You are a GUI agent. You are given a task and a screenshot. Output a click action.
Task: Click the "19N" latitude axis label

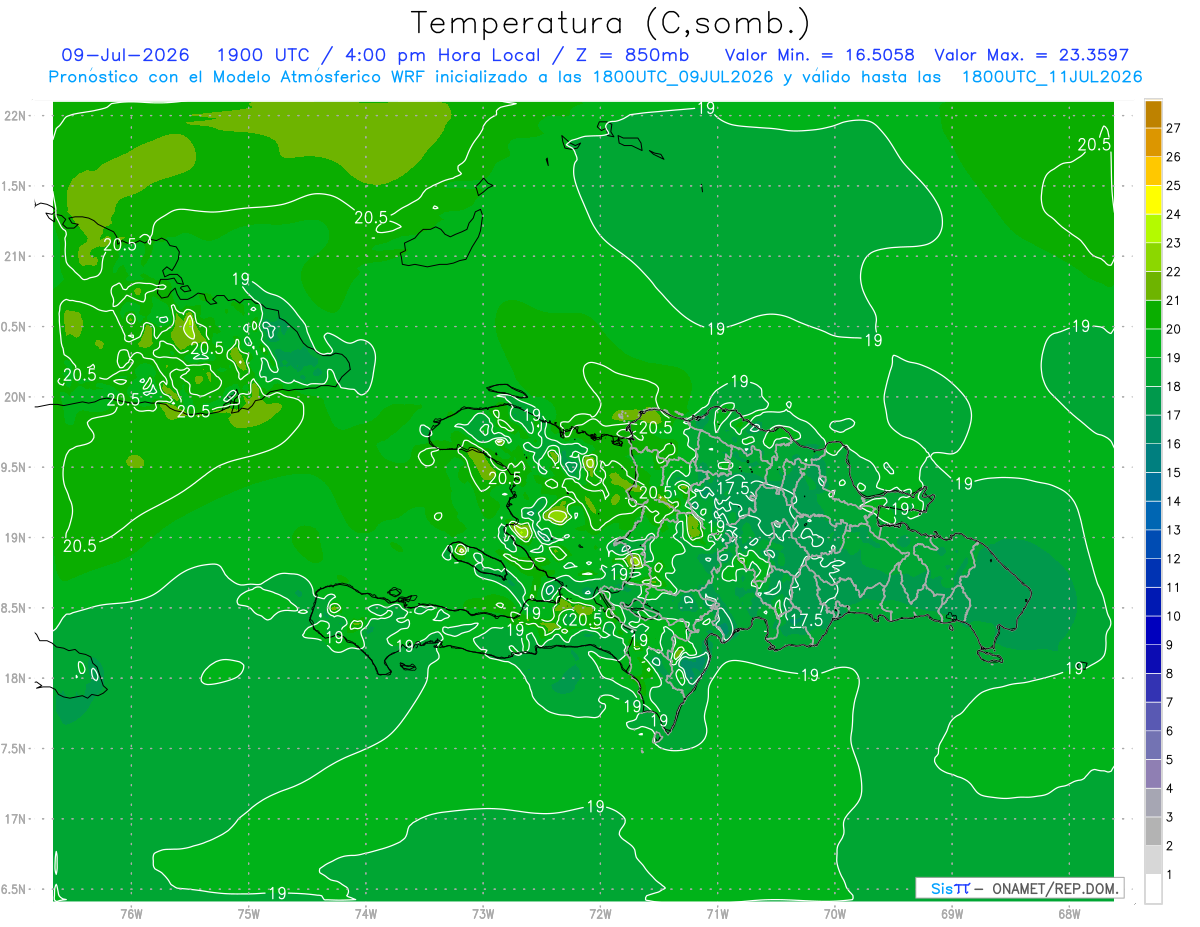tap(16, 538)
